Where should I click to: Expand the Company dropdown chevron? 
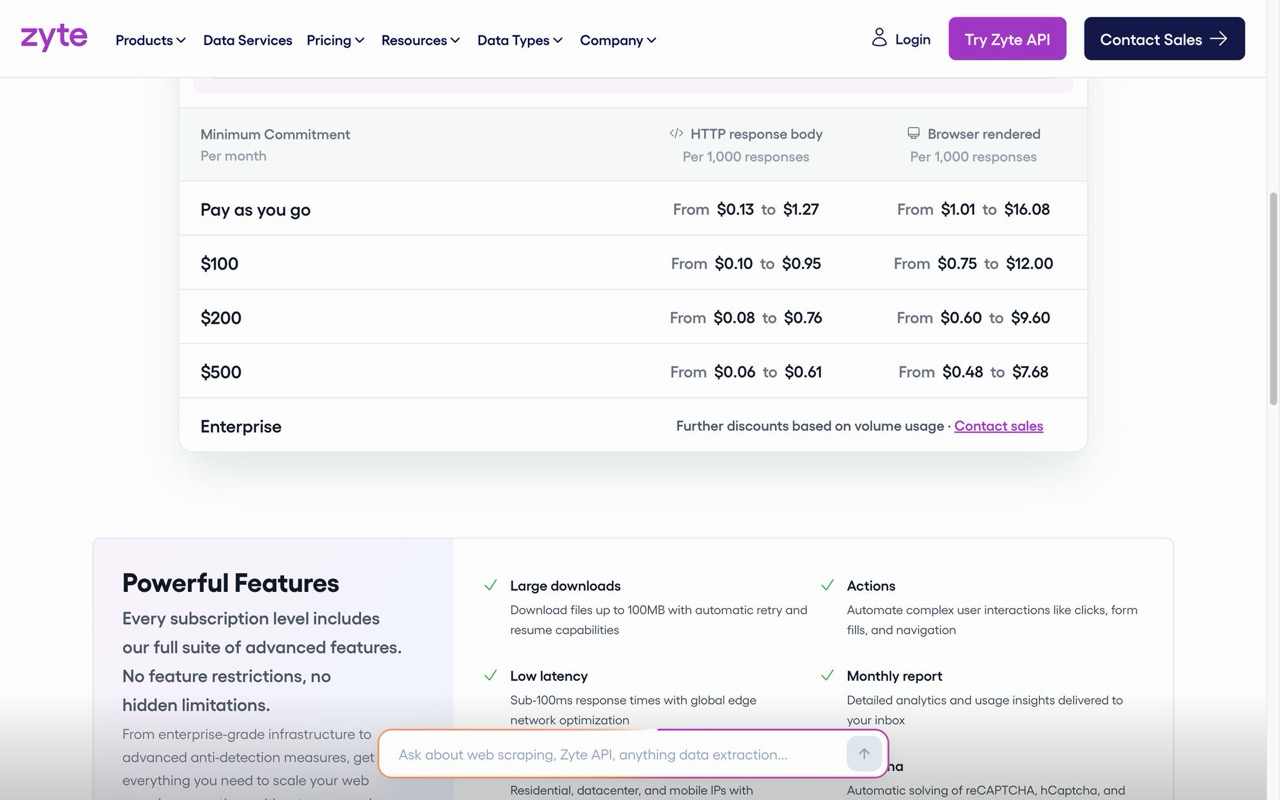652,40
